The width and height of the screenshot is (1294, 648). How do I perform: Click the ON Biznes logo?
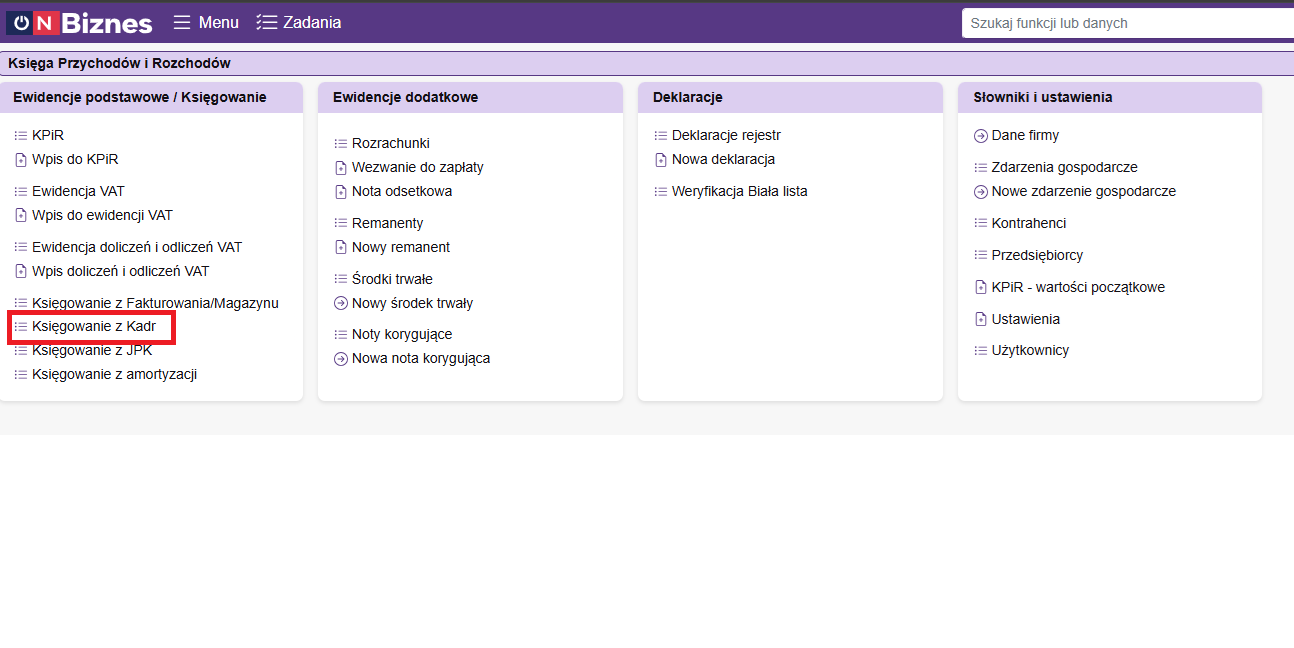[x=80, y=22]
